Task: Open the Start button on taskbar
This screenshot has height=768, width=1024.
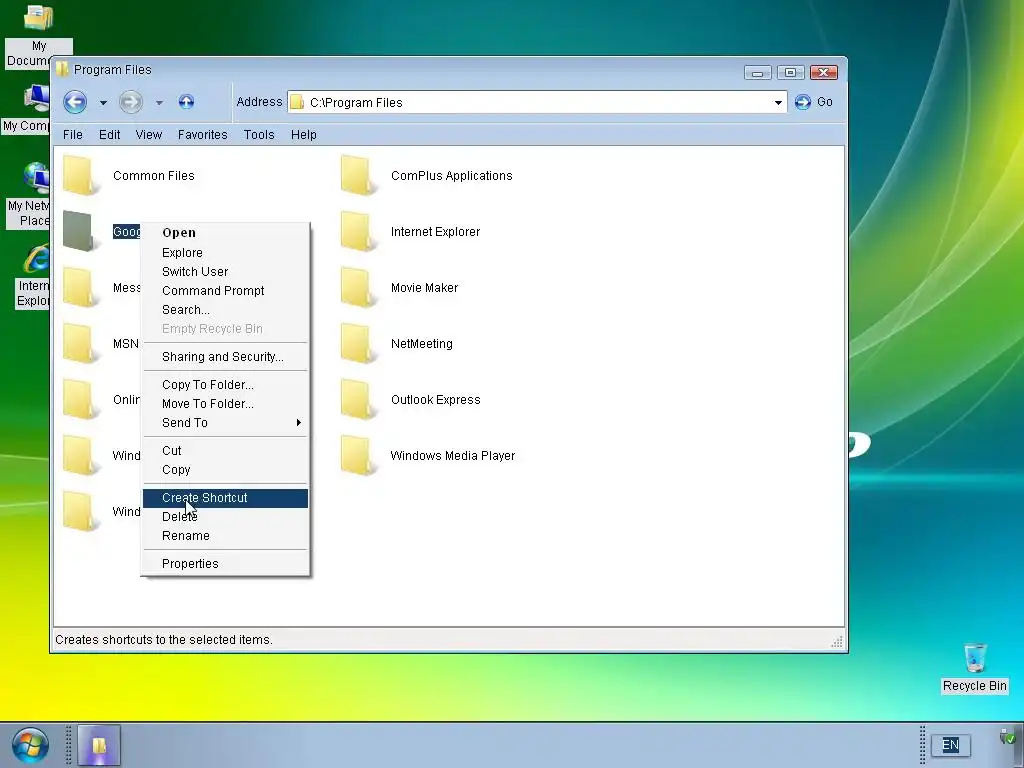Action: click(x=30, y=745)
